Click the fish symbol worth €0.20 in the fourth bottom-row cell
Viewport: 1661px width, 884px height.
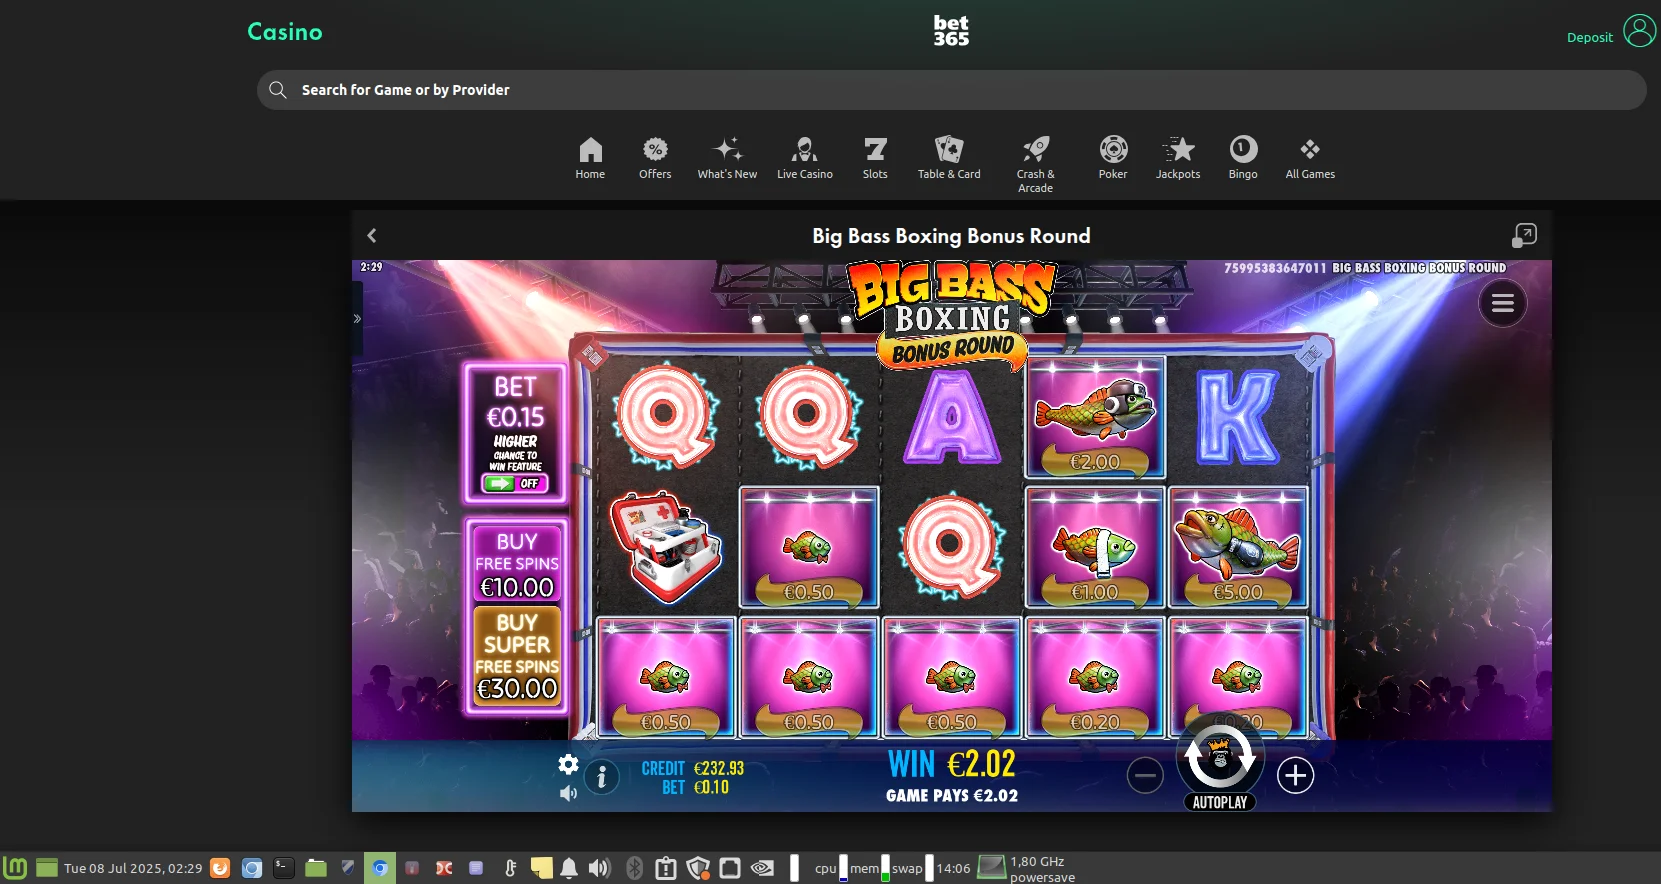pyautogui.click(x=1095, y=677)
